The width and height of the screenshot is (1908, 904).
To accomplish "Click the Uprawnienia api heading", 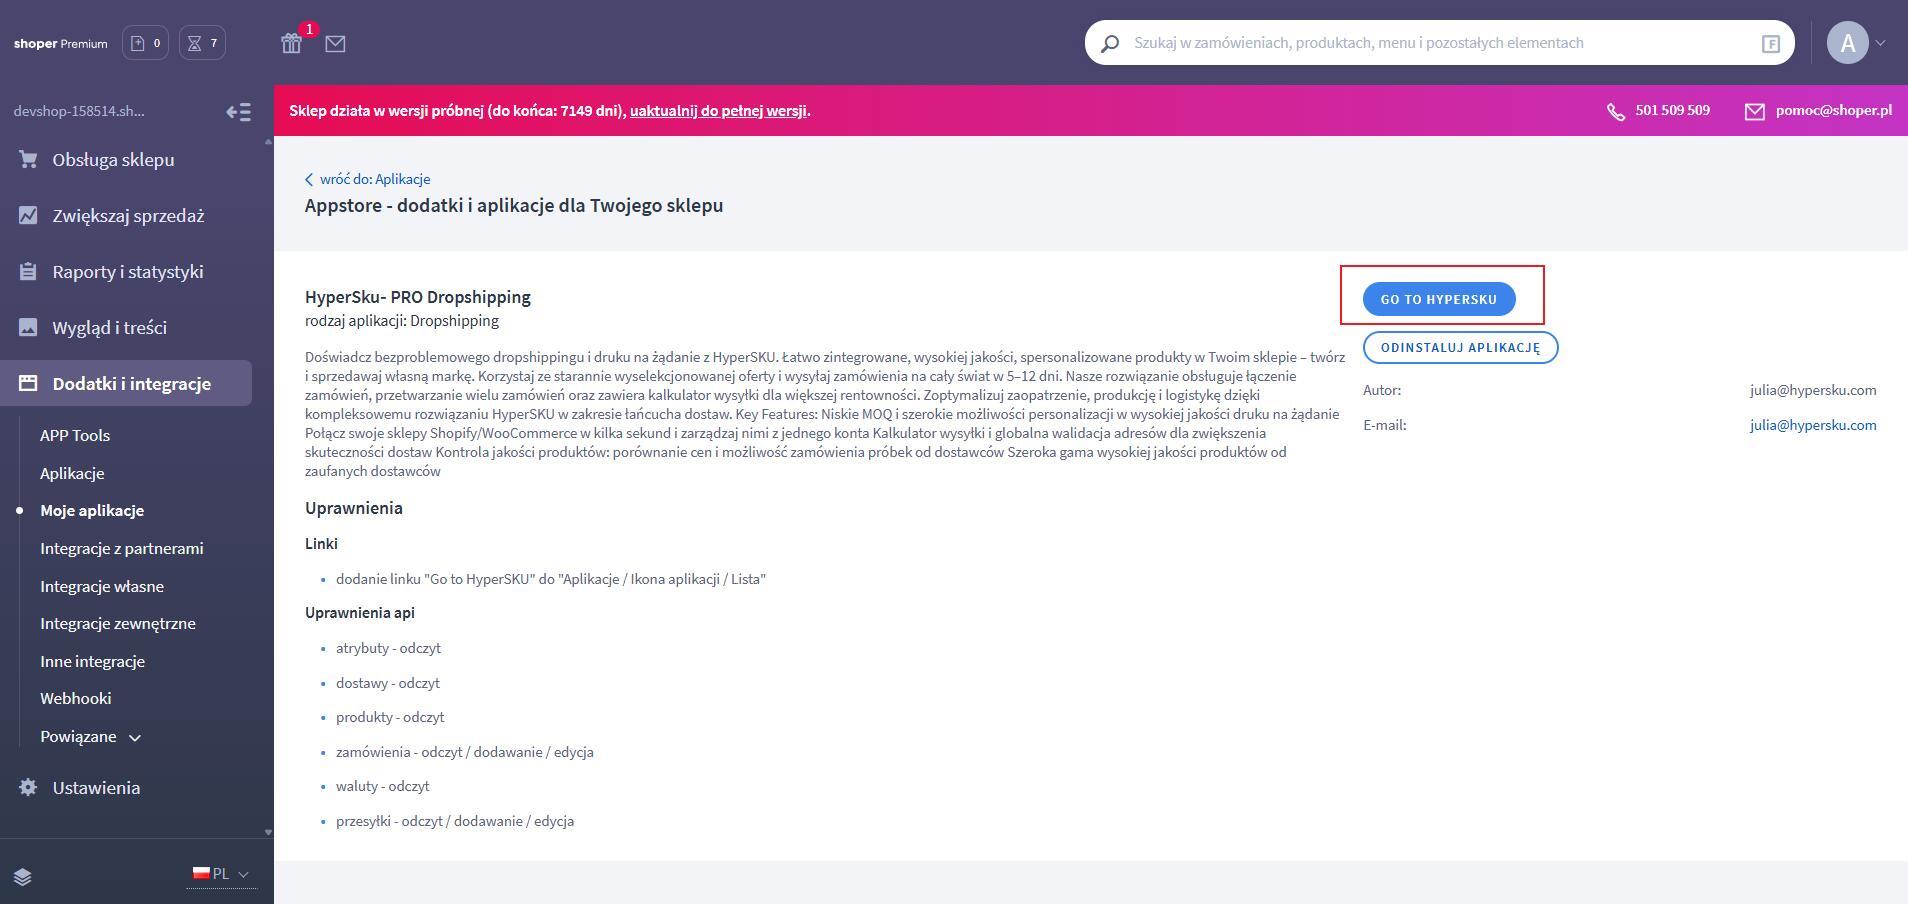I will (x=360, y=612).
